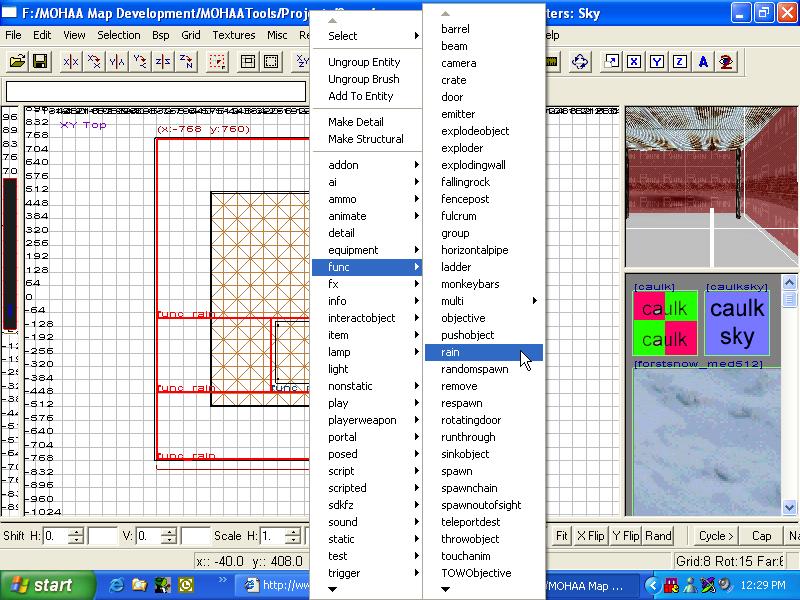Toggle the X axis scale lock button
The width and height of the screenshot is (800, 600).
coord(634,62)
